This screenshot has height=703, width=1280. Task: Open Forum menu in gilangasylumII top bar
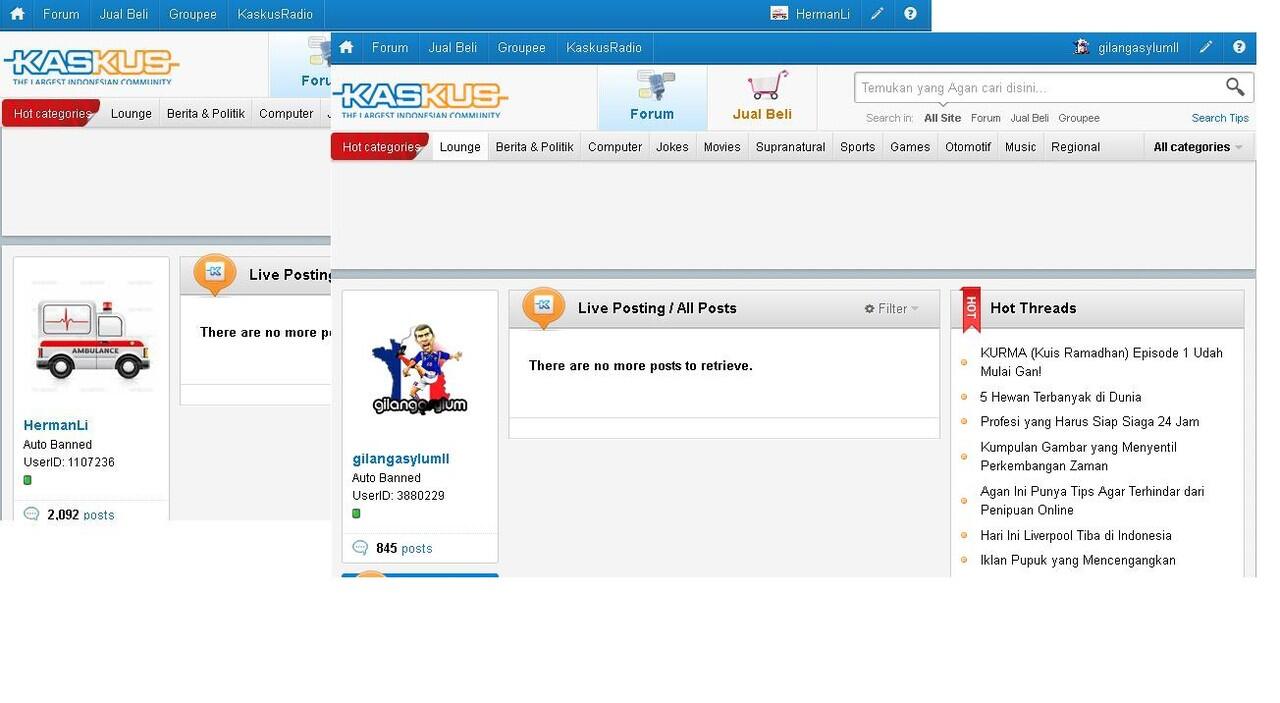390,47
